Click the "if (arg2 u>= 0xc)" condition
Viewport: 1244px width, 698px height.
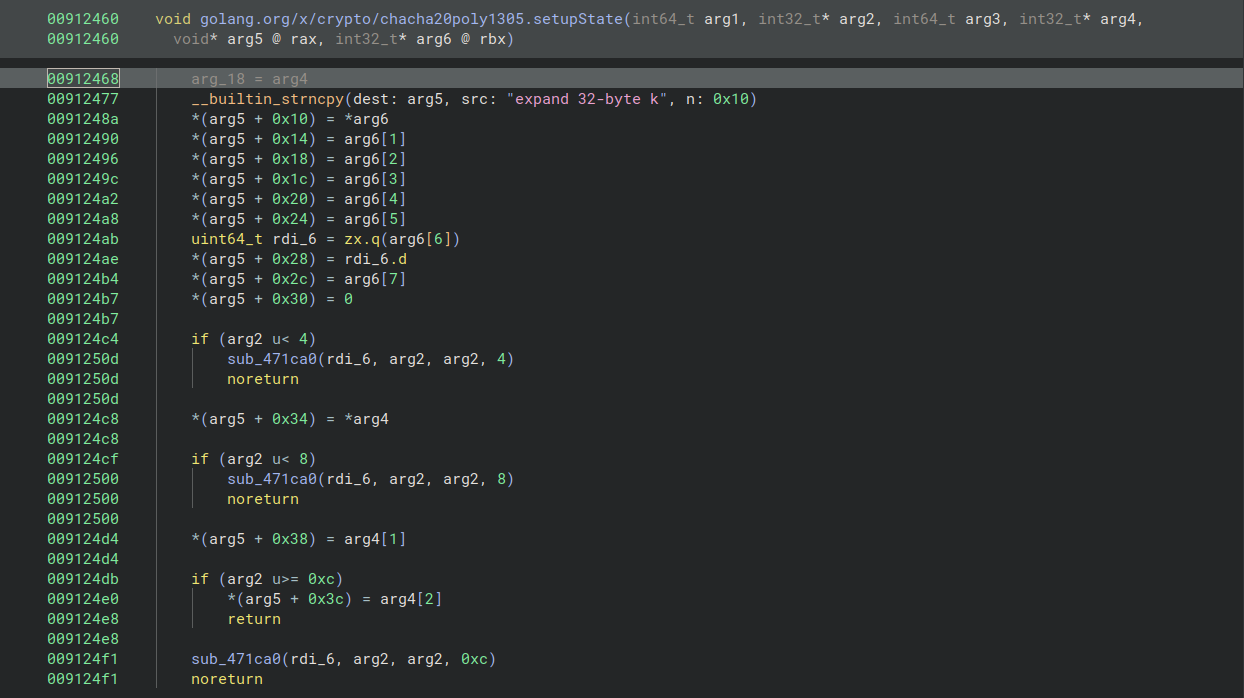[267, 579]
